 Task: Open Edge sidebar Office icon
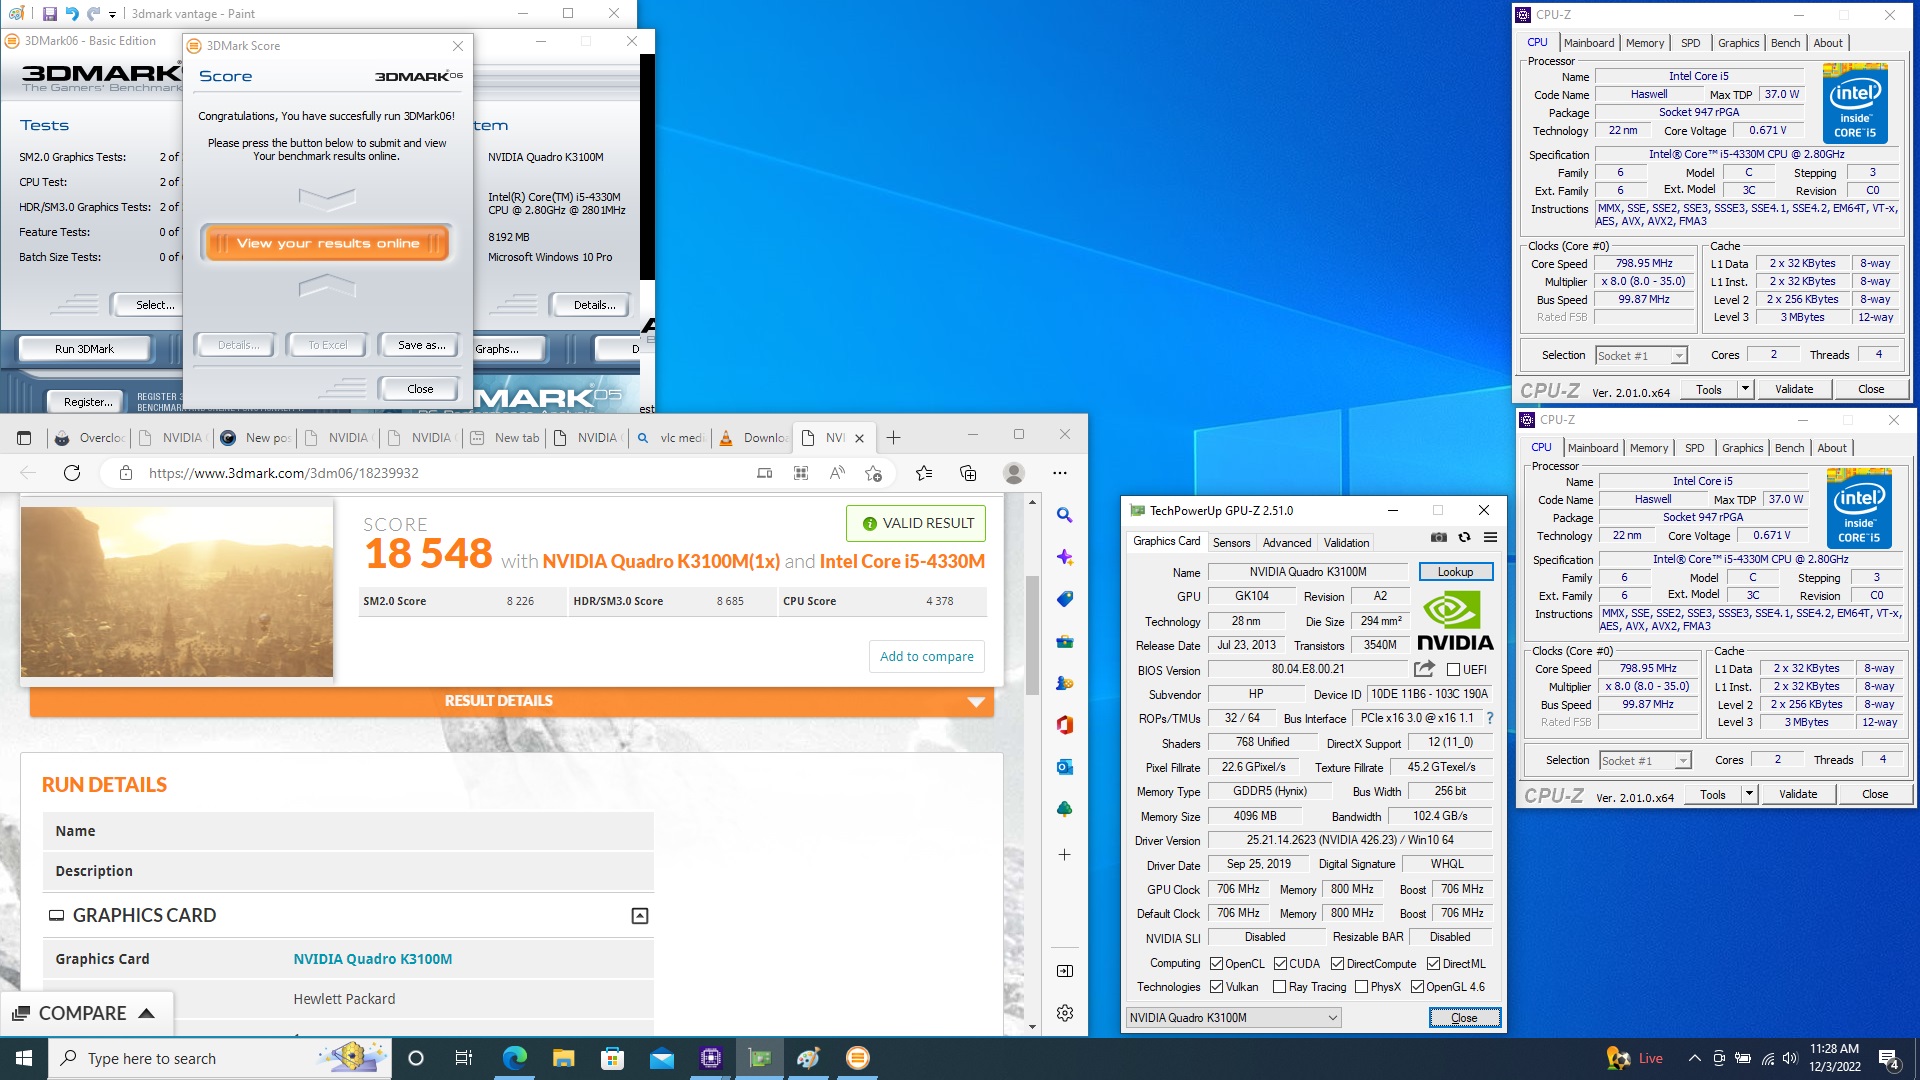click(x=1065, y=725)
